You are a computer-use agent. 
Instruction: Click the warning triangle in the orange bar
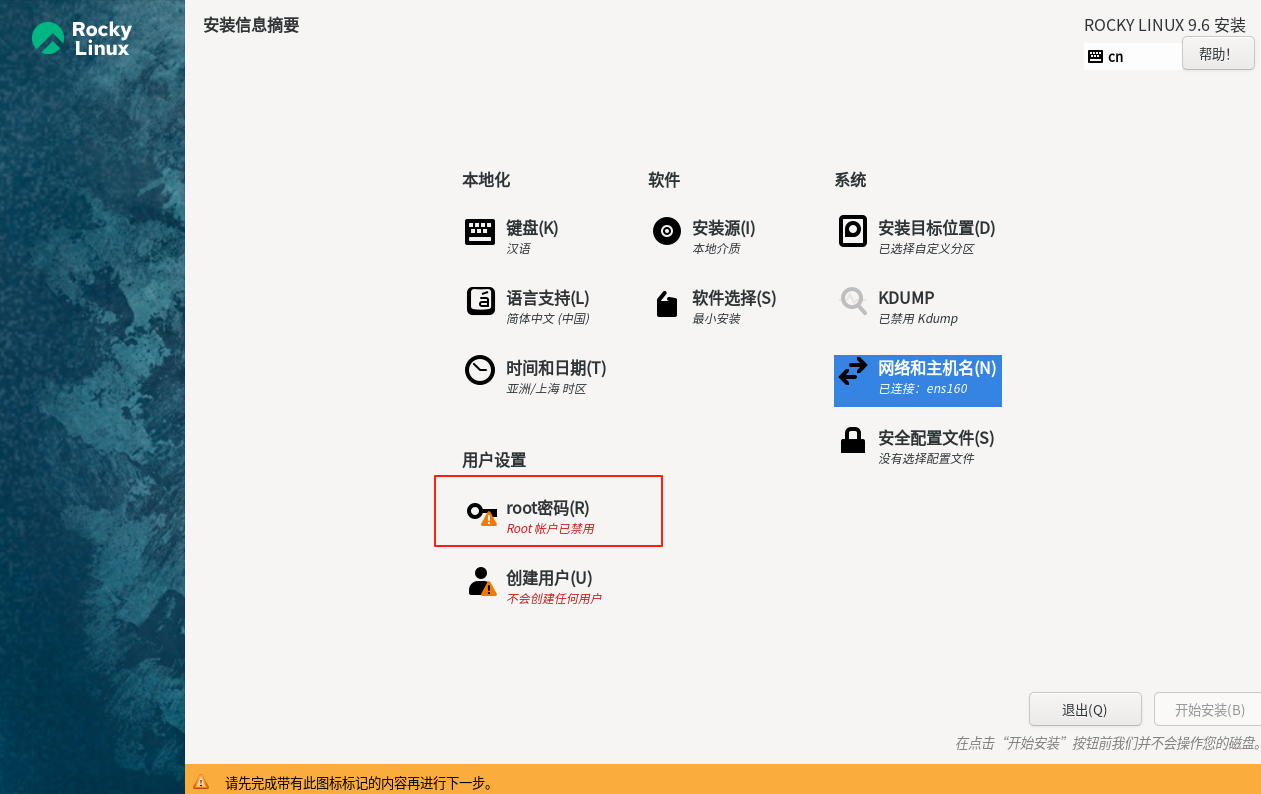(x=201, y=782)
